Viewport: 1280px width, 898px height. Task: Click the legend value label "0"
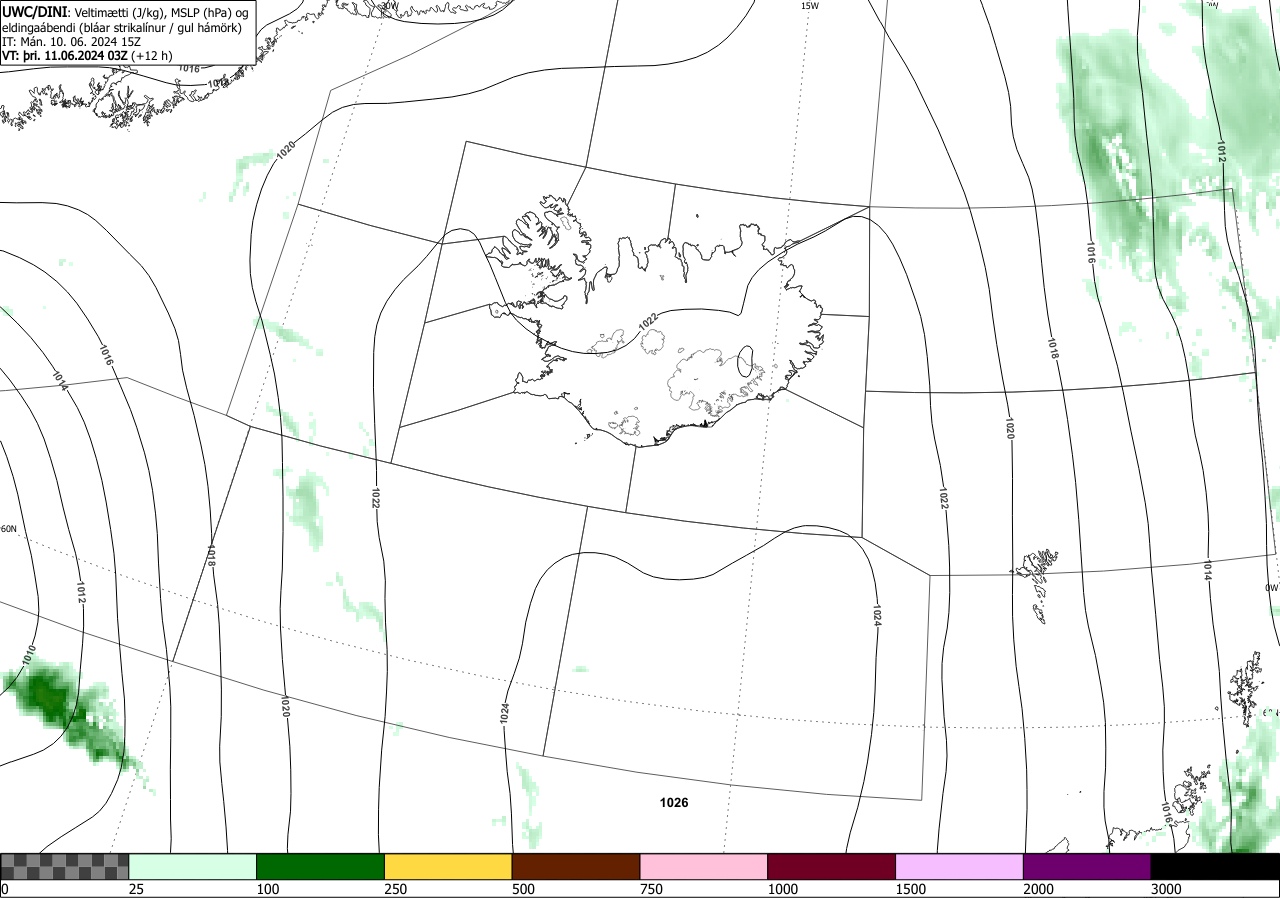tap(5, 889)
